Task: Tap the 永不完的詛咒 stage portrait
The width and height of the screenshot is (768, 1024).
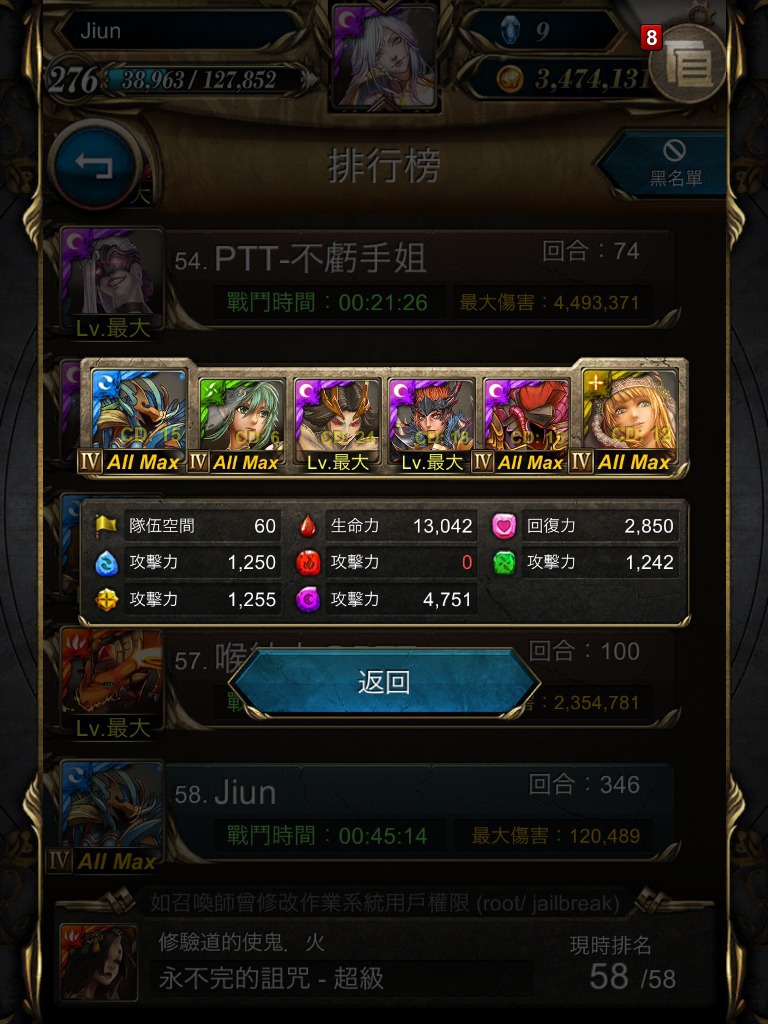Action: [99, 961]
